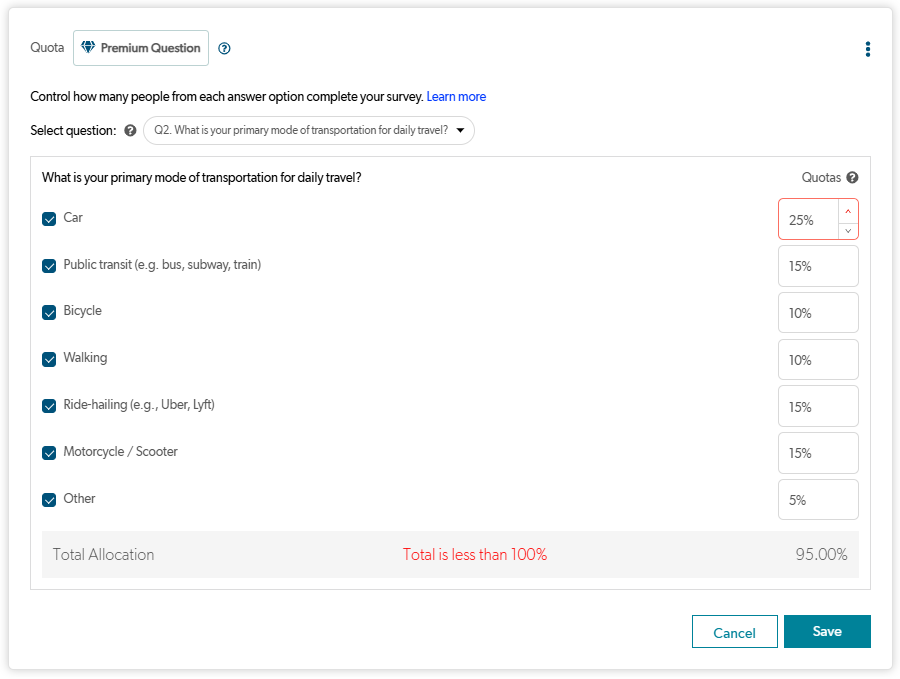Click the help icon next to Select question
Viewport: 900px width, 679px height.
click(130, 131)
